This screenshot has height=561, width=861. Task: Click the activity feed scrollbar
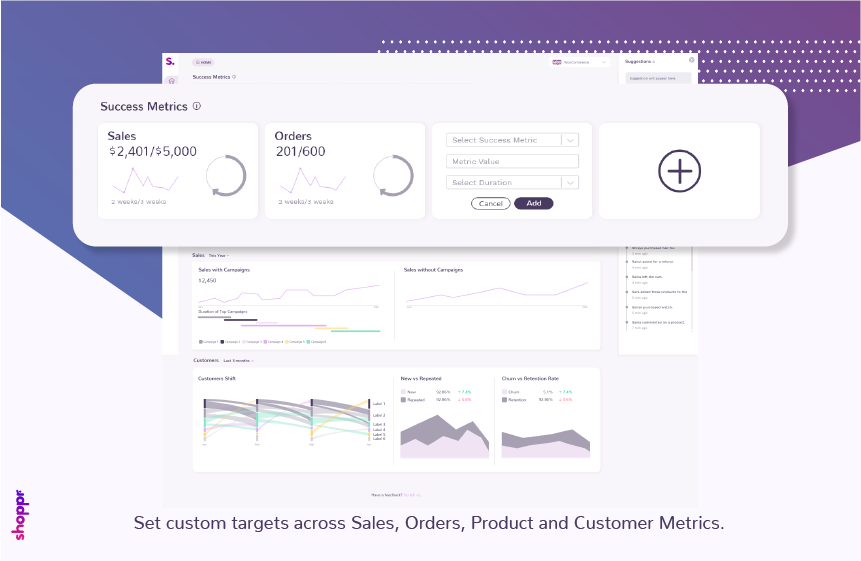coord(692,288)
